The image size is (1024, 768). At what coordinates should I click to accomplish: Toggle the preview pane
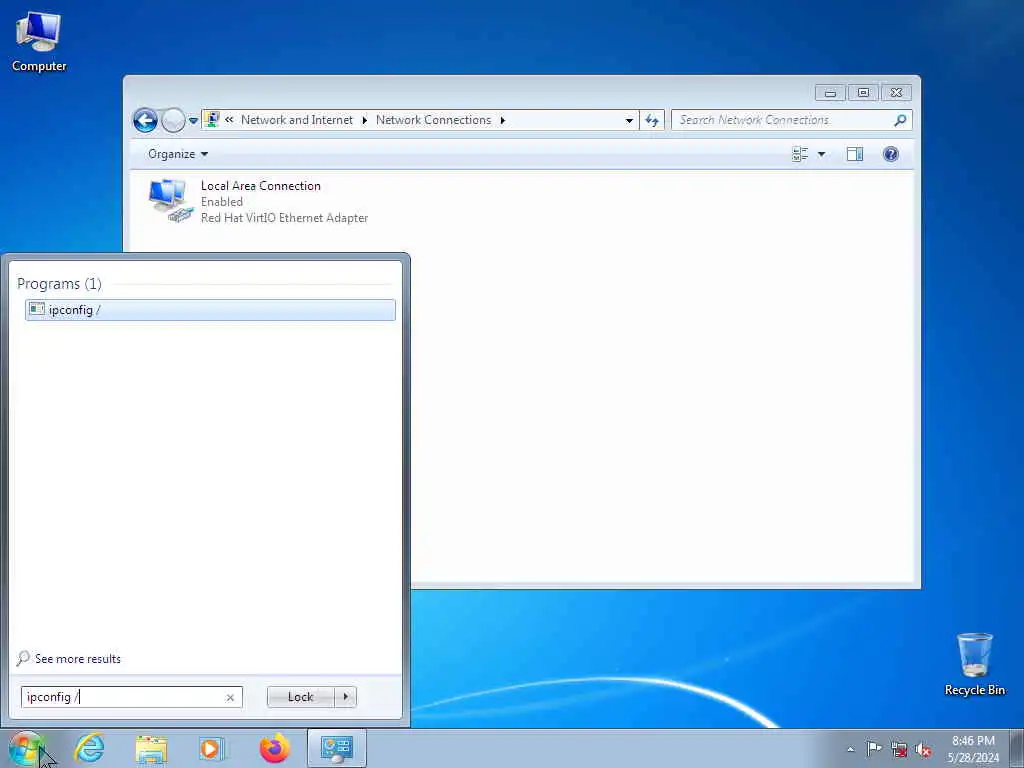pos(855,154)
